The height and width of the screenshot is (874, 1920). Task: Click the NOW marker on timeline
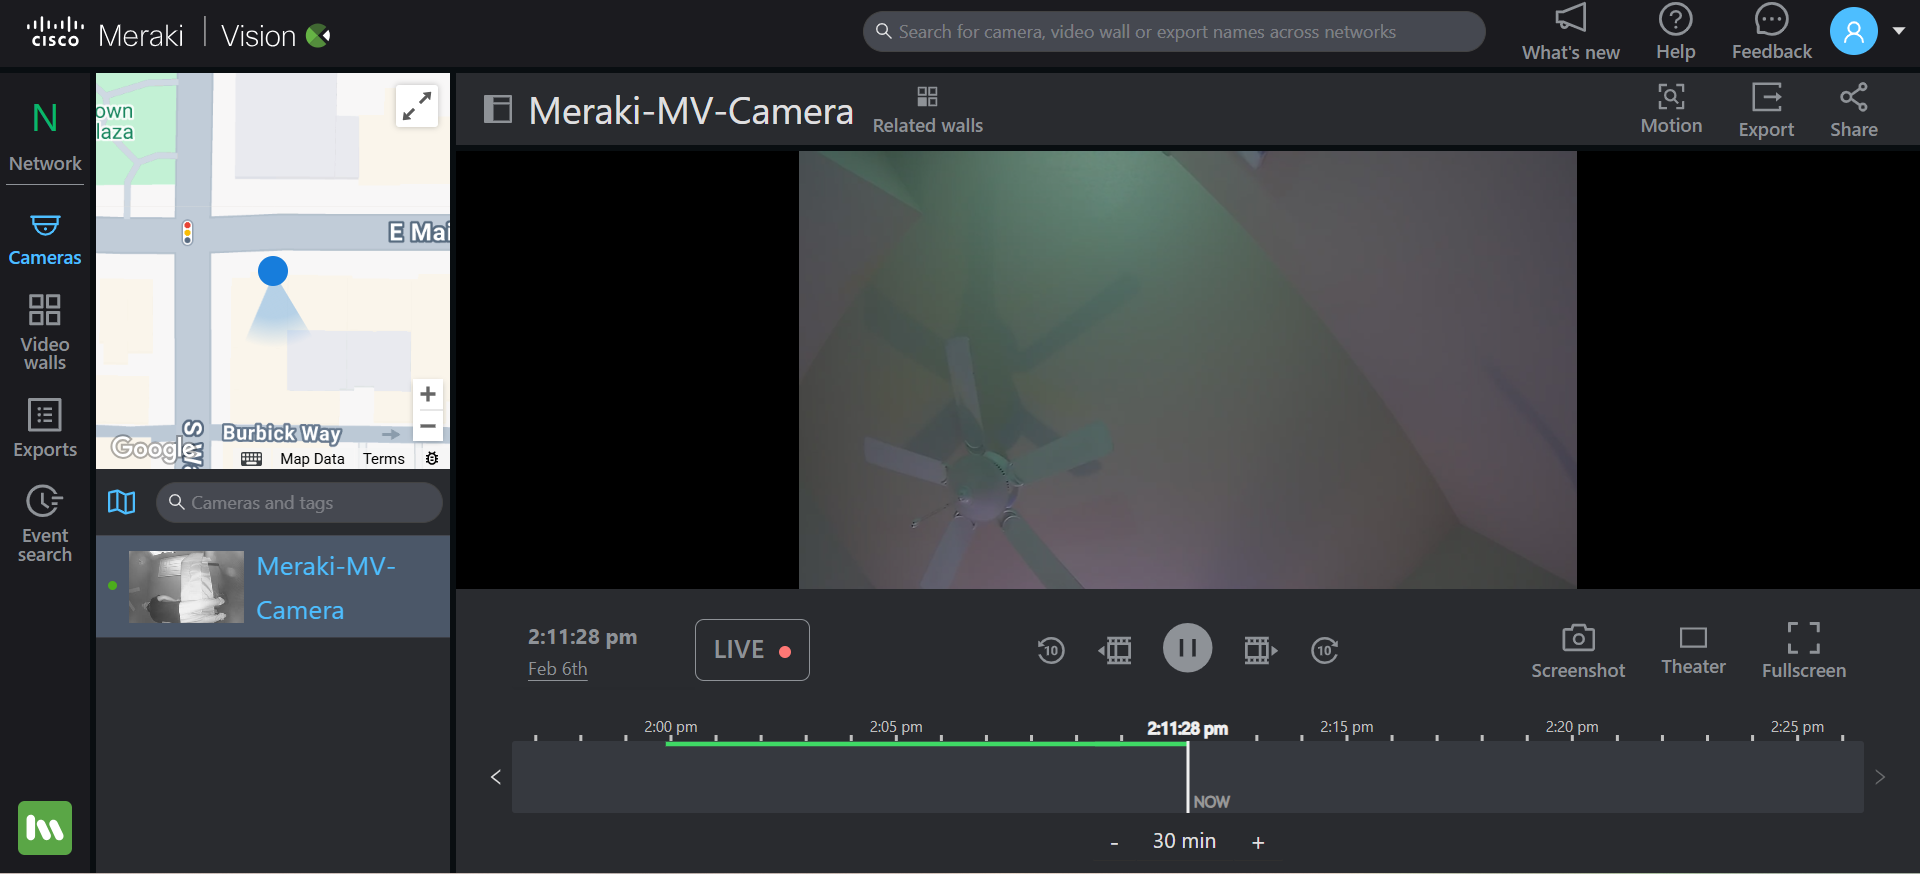[1211, 802]
